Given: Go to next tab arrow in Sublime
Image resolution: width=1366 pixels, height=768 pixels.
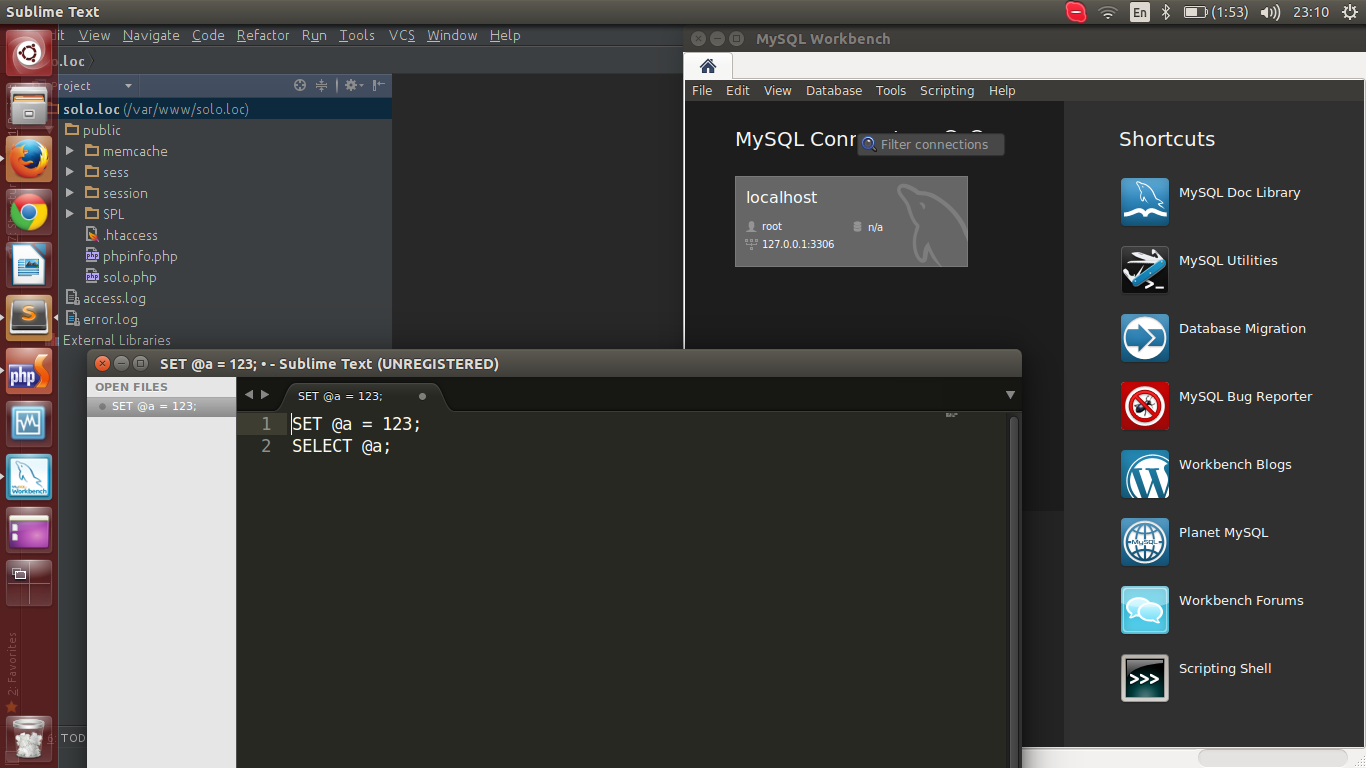Looking at the screenshot, I should coord(265,395).
